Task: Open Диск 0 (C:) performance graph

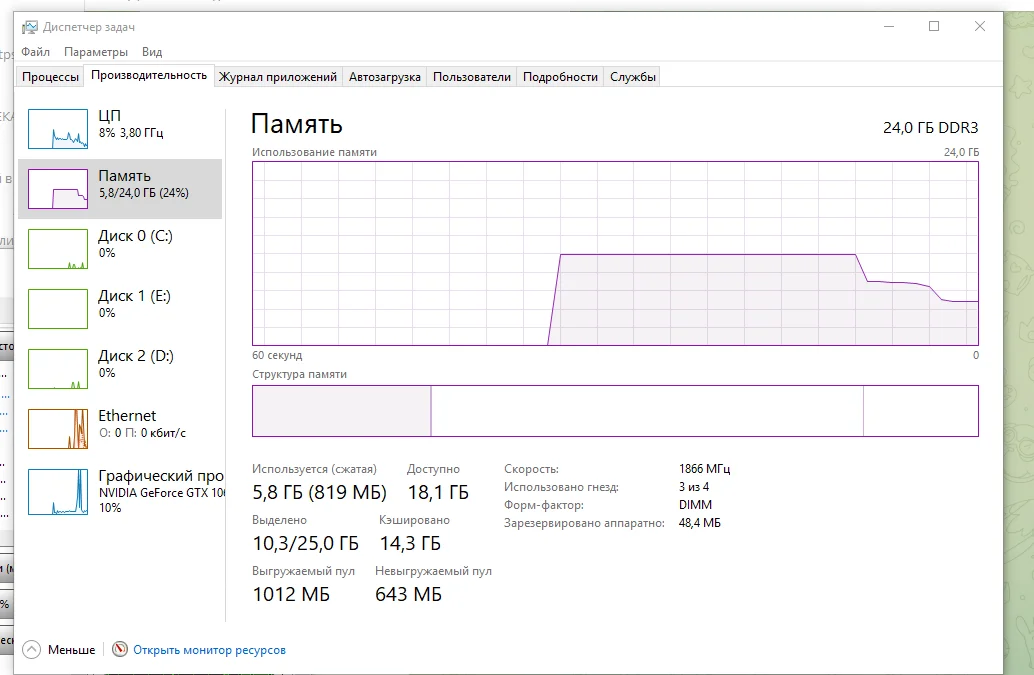Action: point(58,249)
